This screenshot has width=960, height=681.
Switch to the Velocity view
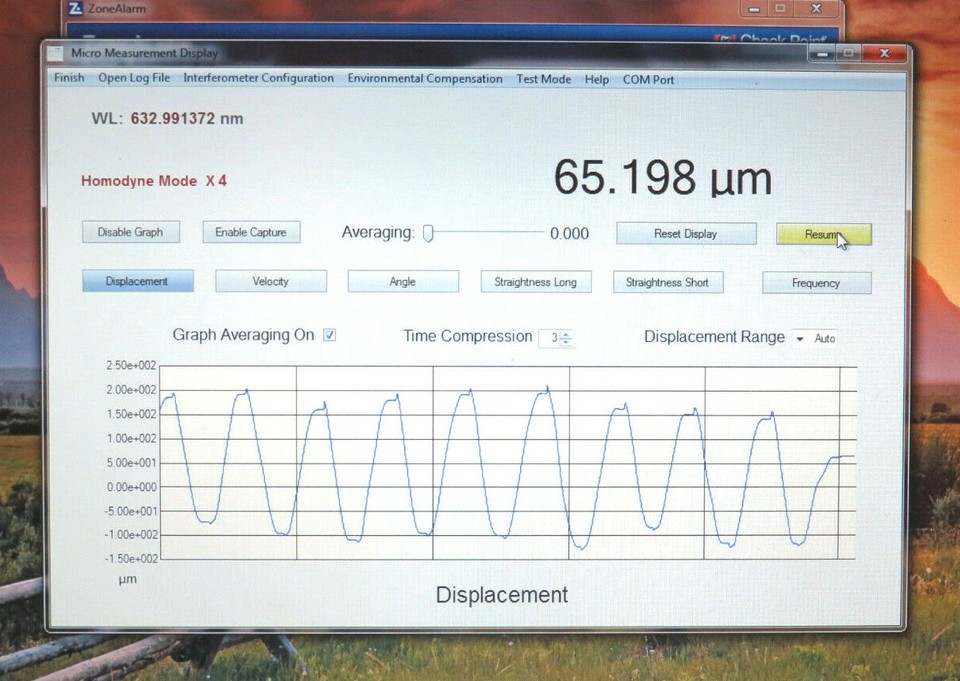click(270, 281)
